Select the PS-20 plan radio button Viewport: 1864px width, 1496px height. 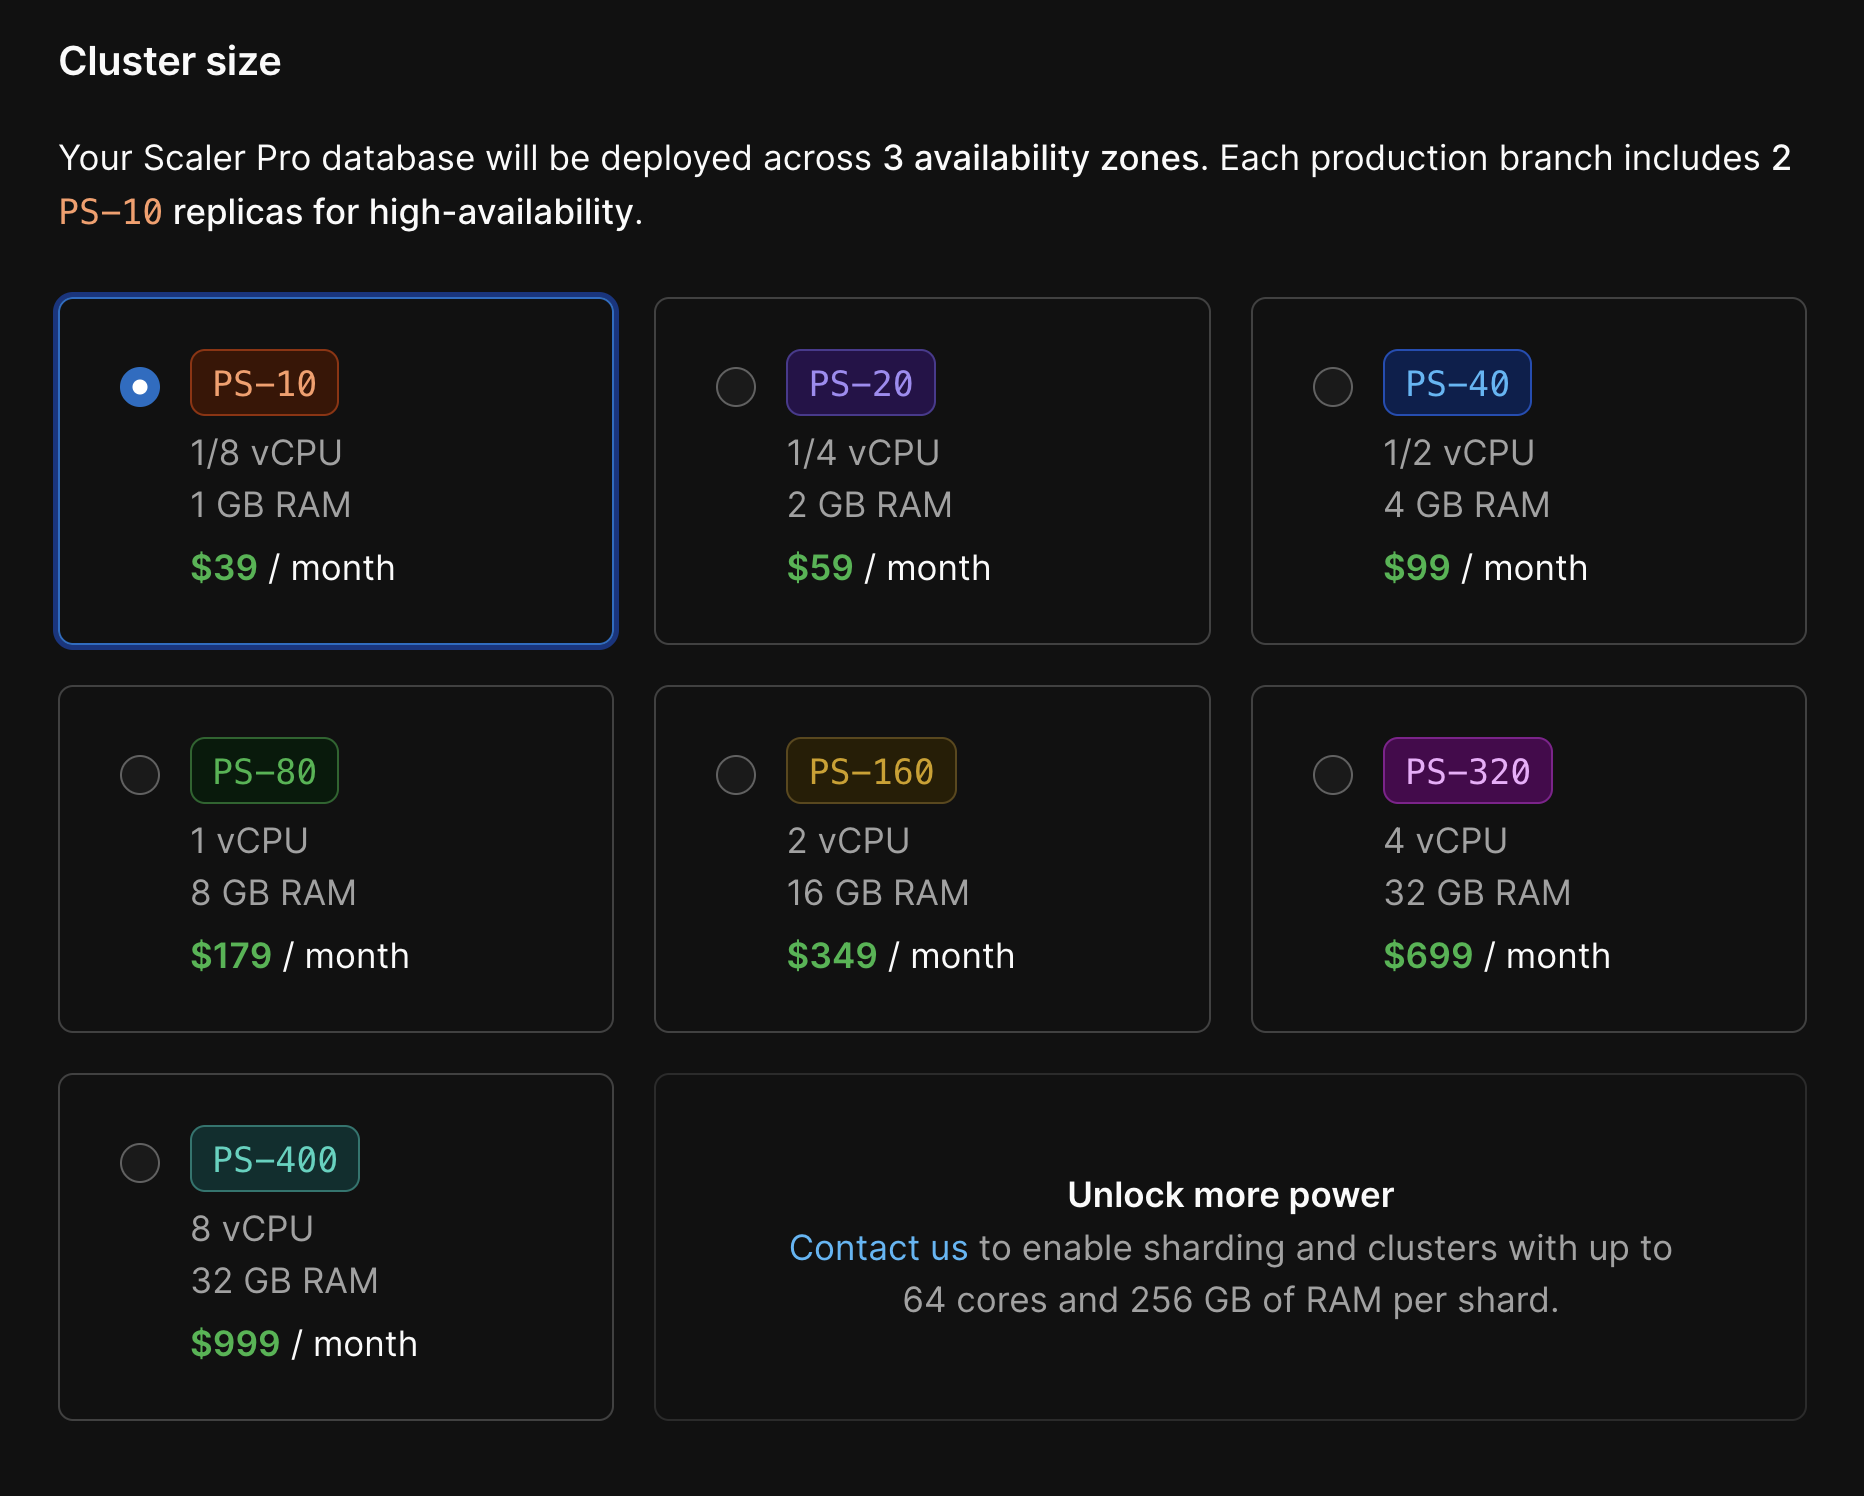click(x=736, y=386)
